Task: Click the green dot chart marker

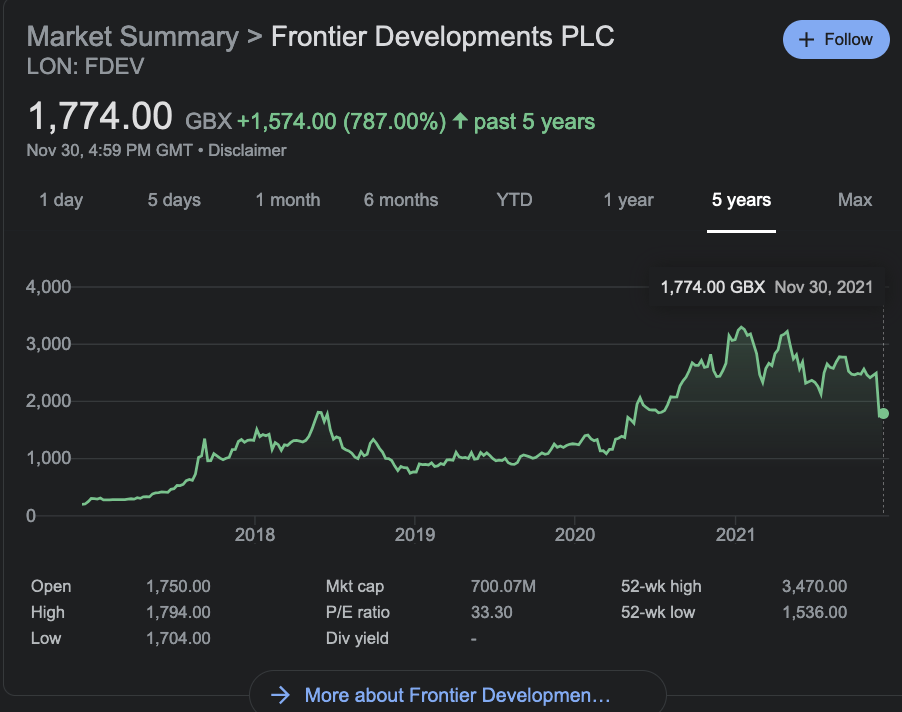Action: pos(884,414)
